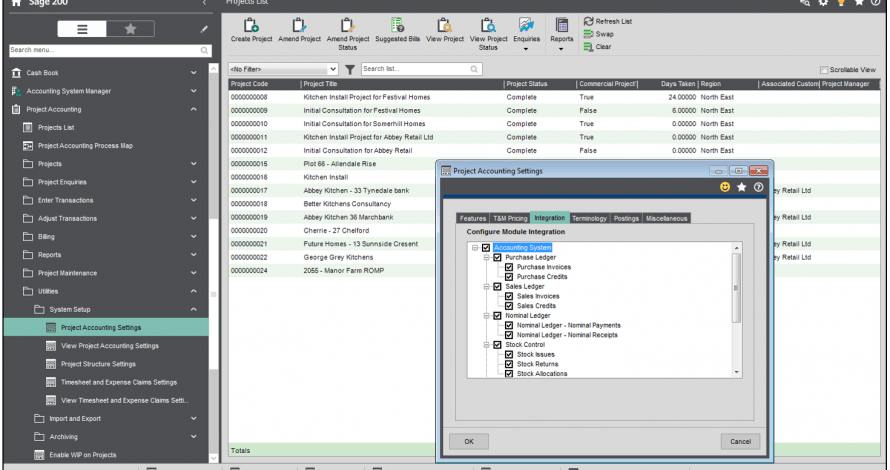Toggle Nominal Ledger - Nominal Payments checkbox
This screenshot has height=470, width=890.
point(509,325)
